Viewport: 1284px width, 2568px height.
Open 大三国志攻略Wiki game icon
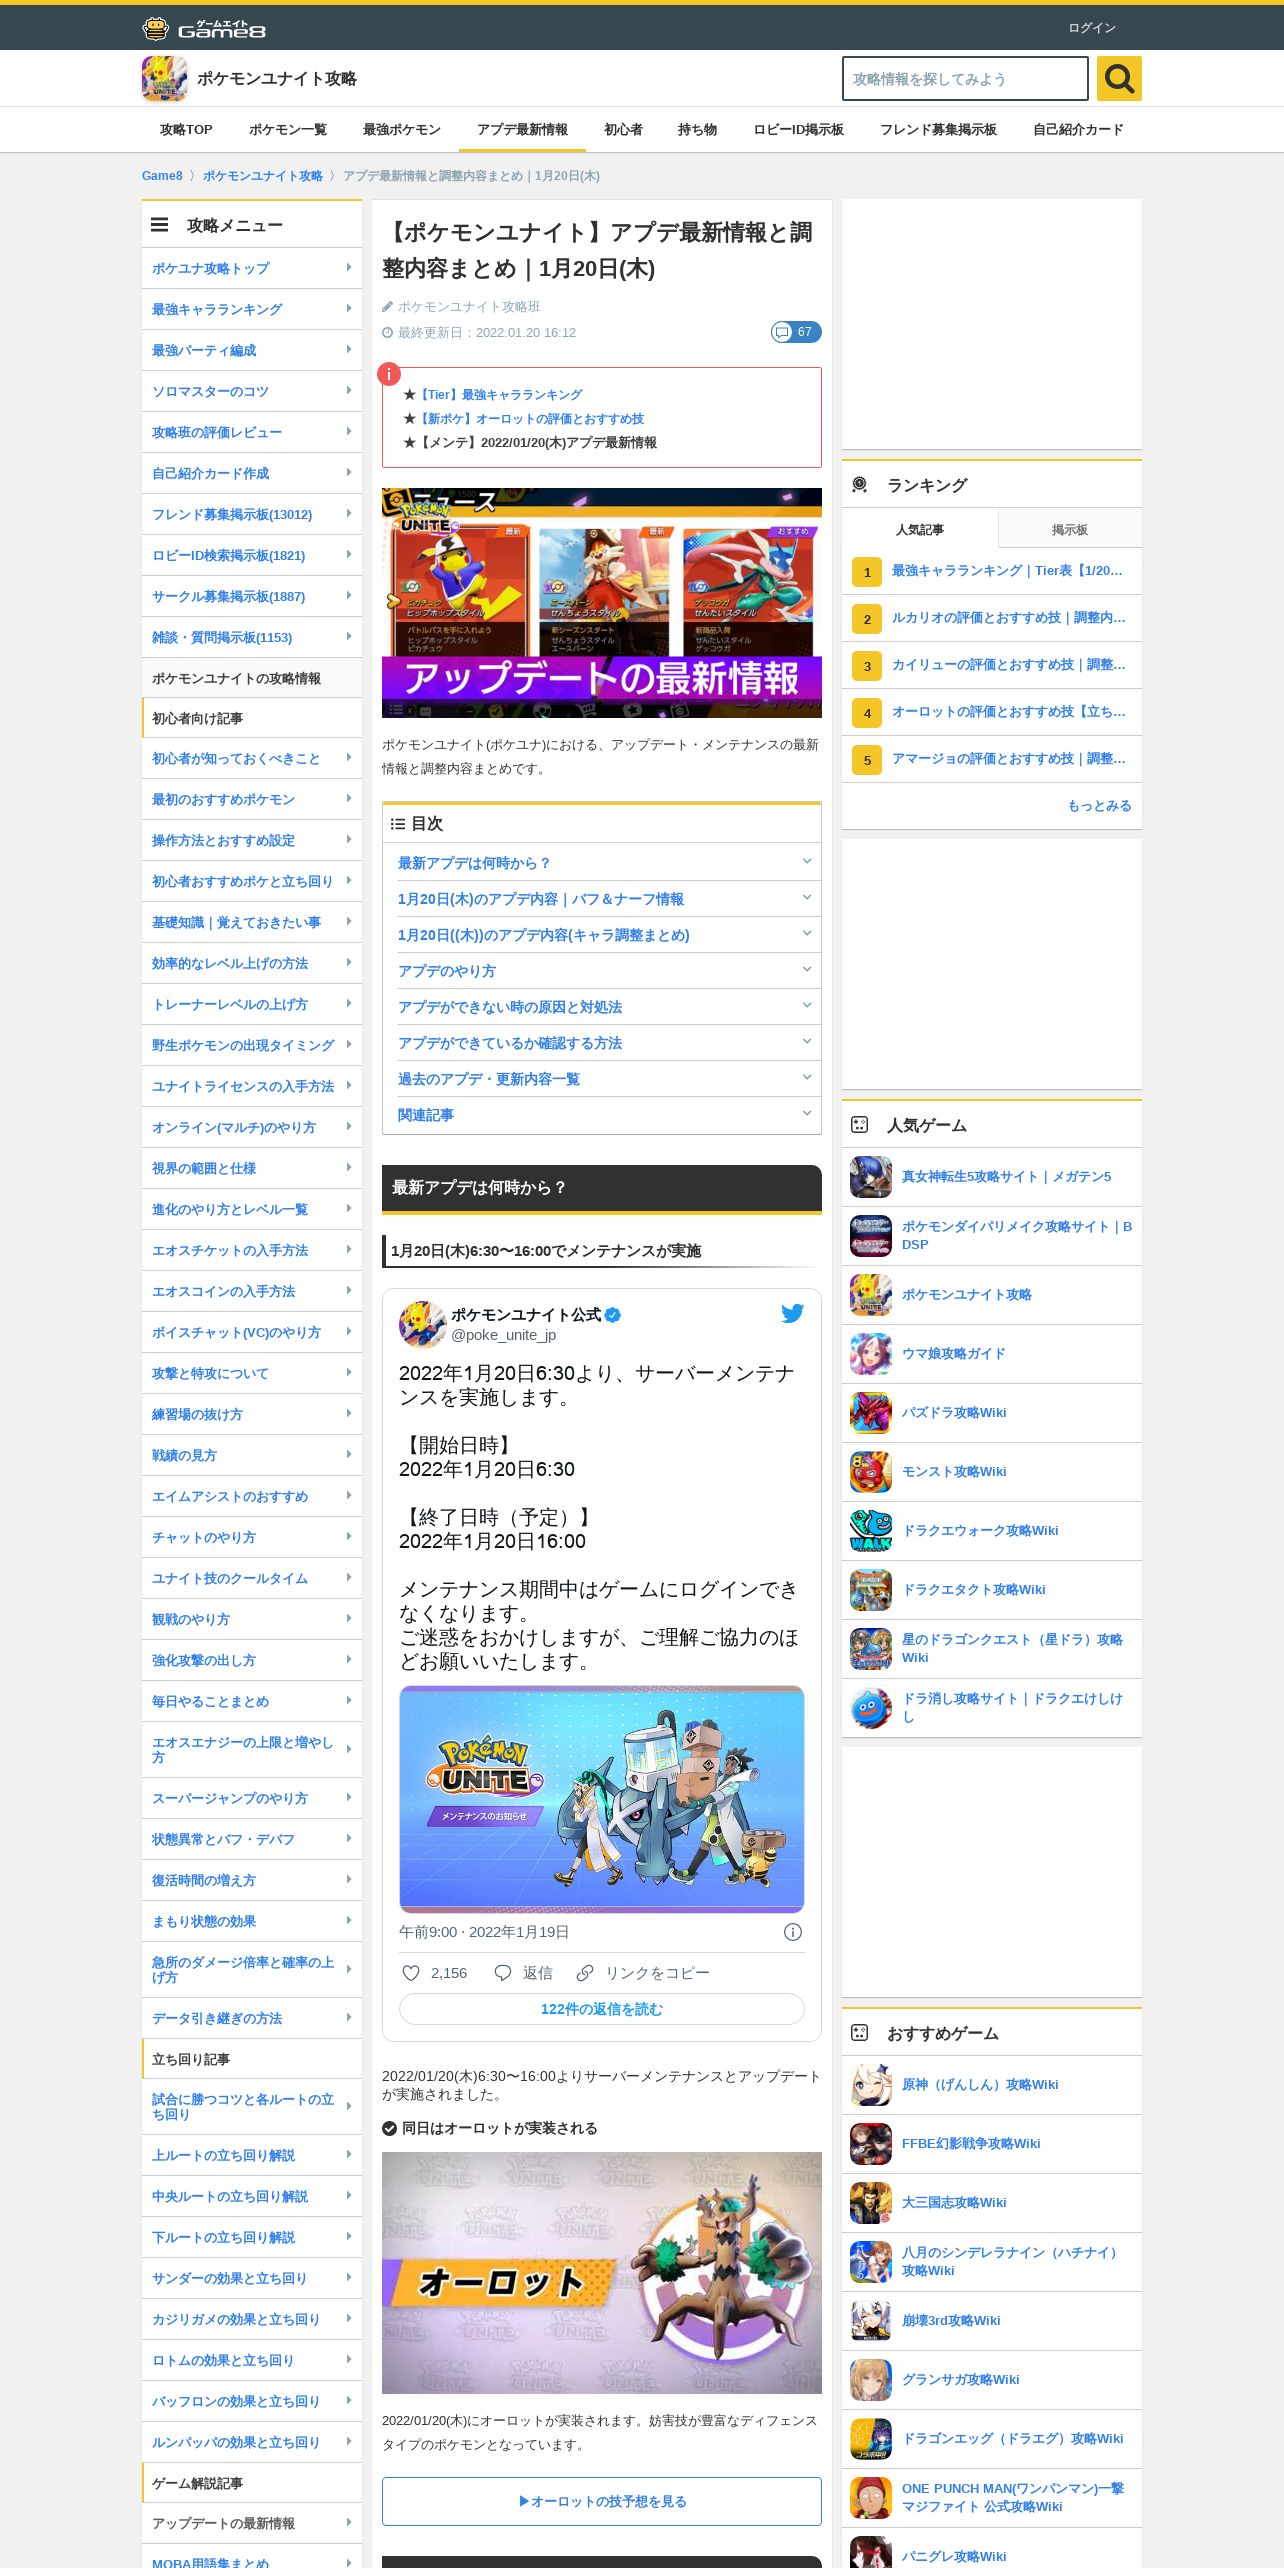871,2203
